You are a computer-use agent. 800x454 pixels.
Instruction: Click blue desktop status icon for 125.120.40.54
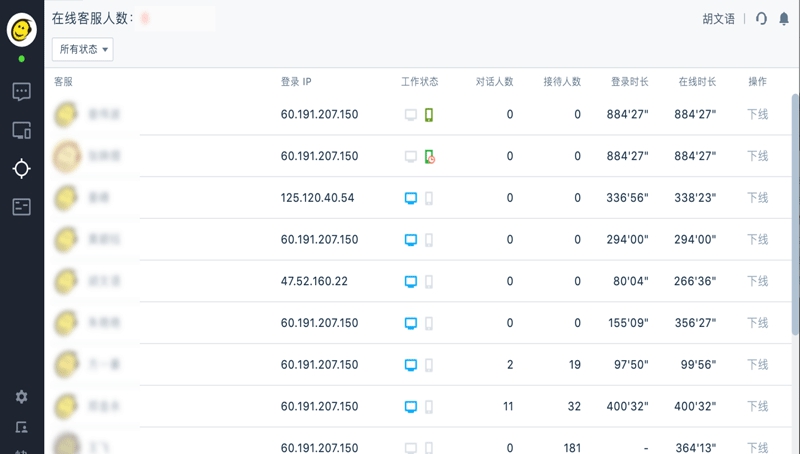click(411, 198)
